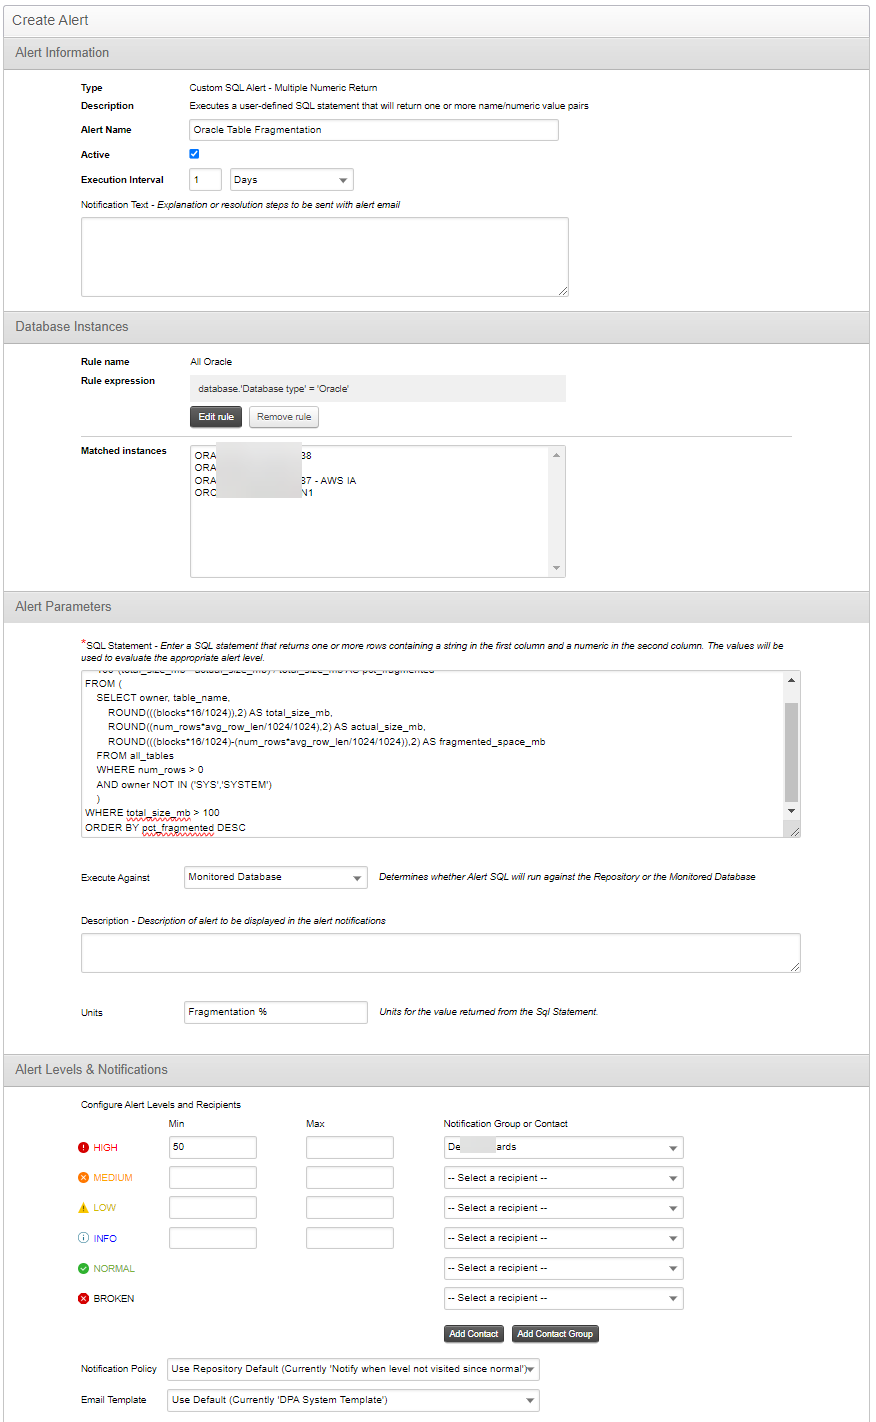
Task: Click the red HIGH alert level icon
Action: [x=84, y=1147]
